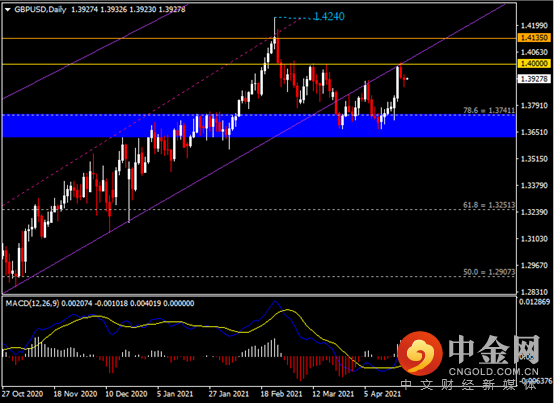The height and width of the screenshot is (403, 554).
Task: Click the orange 1.41350 price tag
Action: [x=534, y=37]
